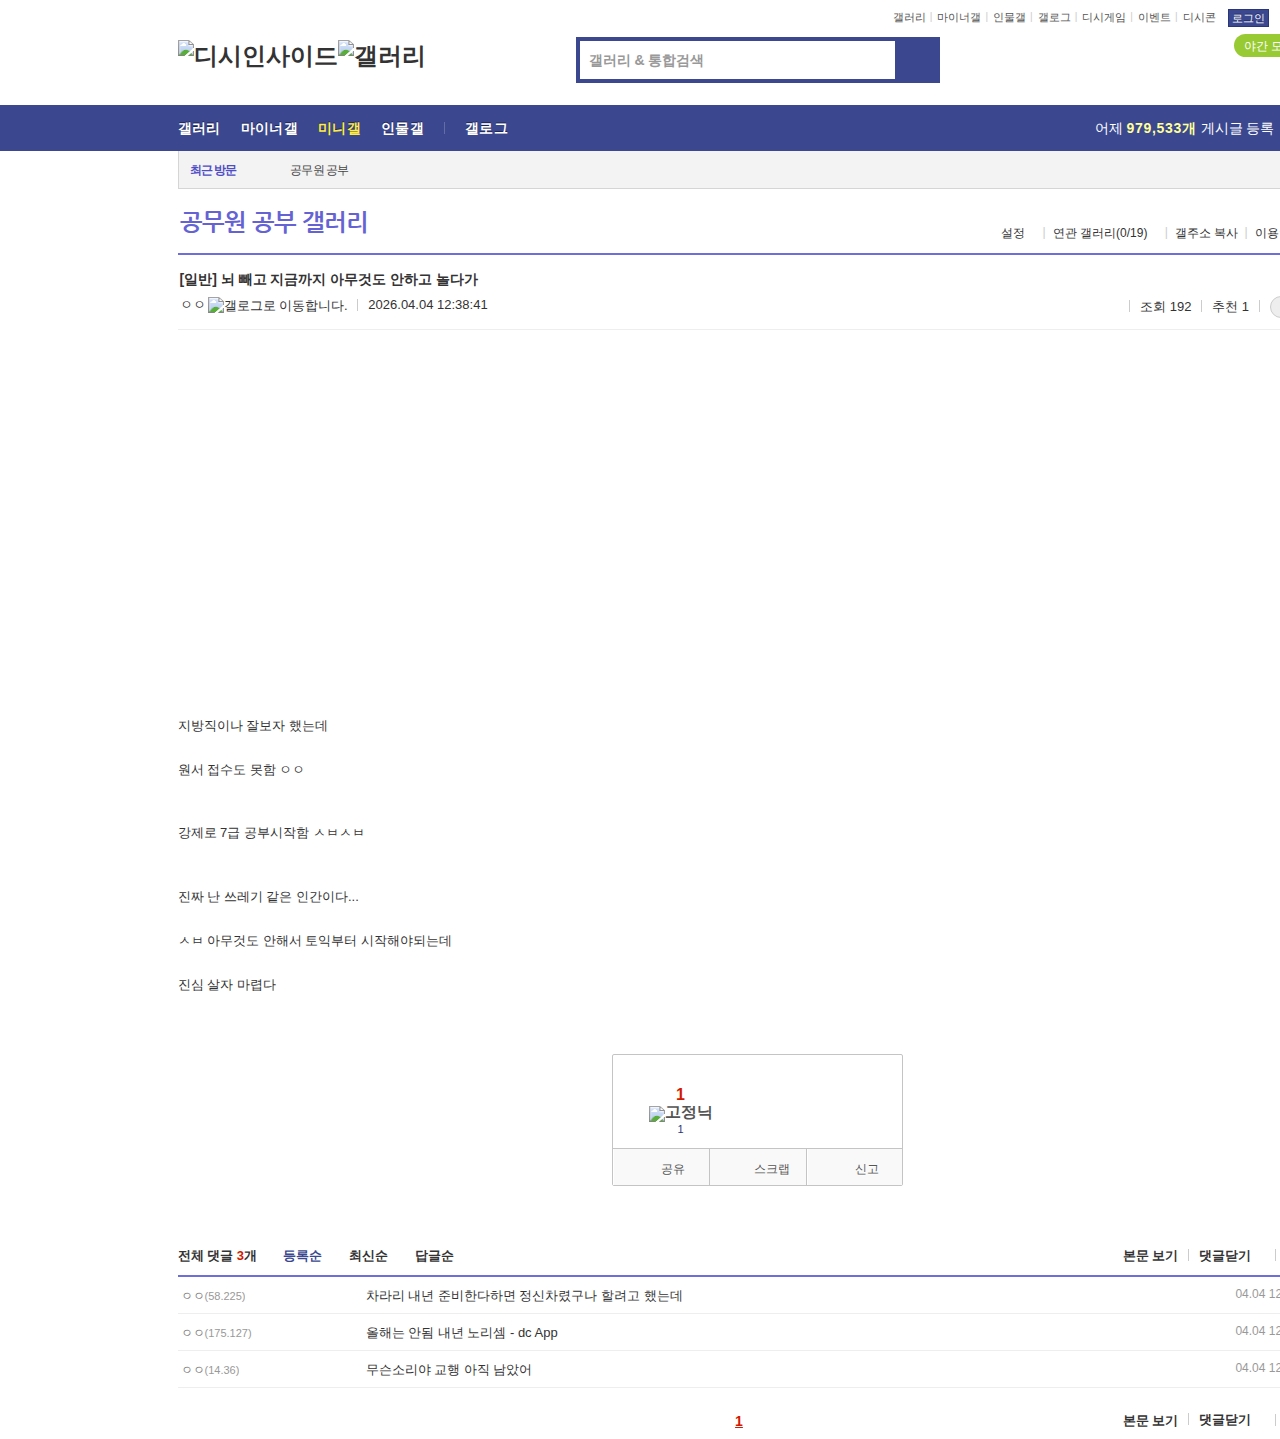Image resolution: width=1280 pixels, height=1439 pixels.
Task: Click the body line 원서 접수도 못함 ㅇㅇ
Action: (241, 770)
